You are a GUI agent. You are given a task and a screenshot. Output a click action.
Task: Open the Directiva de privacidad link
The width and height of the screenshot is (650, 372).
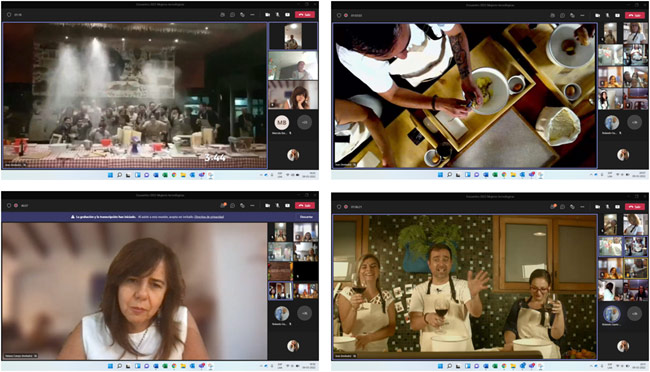[209, 216]
